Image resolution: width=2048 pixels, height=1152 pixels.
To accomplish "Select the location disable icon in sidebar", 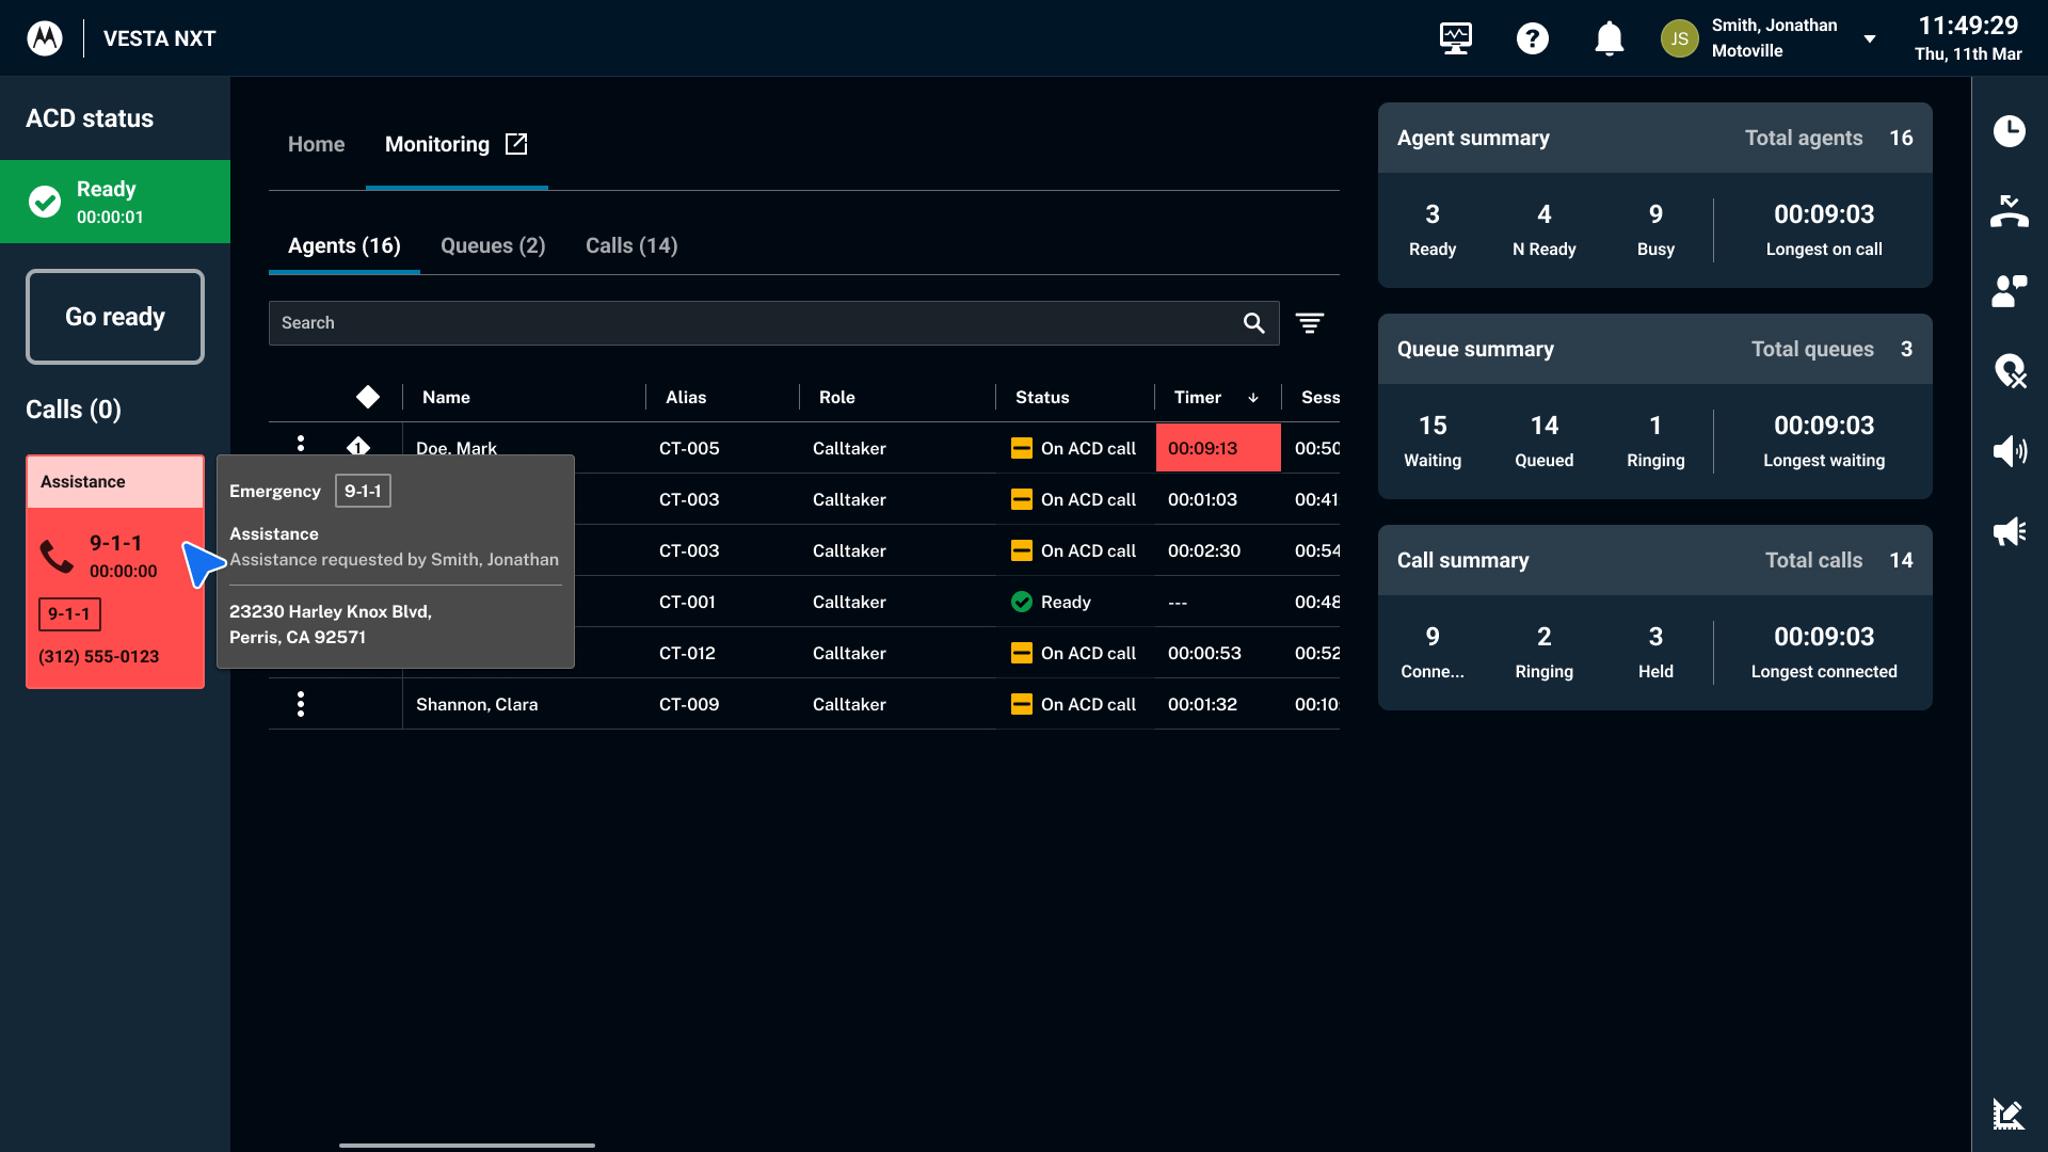I will click(2010, 371).
